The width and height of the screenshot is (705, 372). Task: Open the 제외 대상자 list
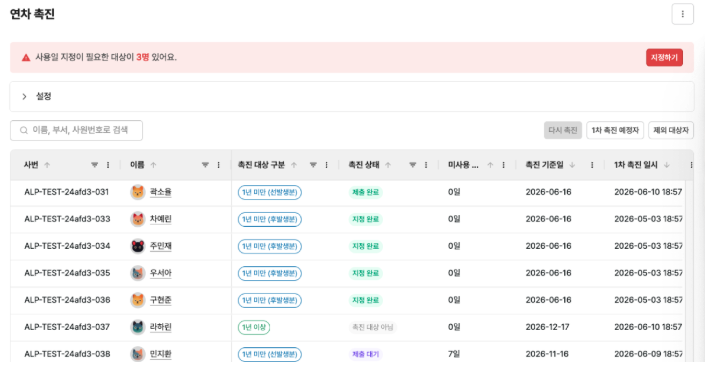coord(671,130)
